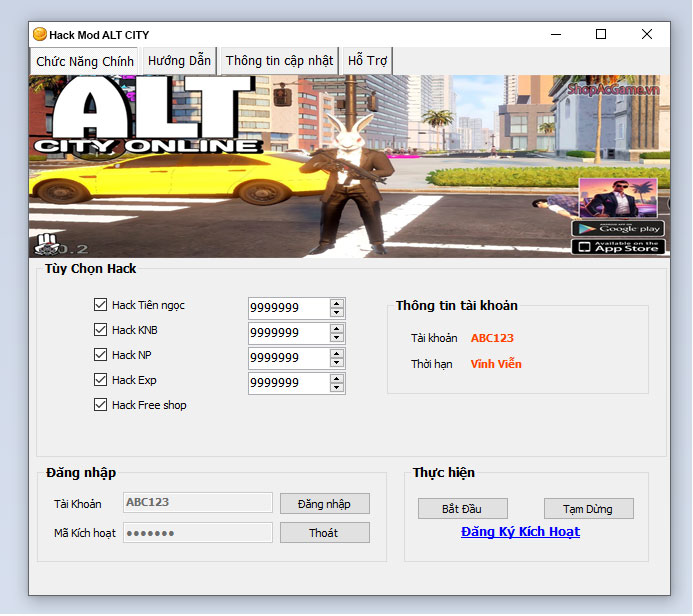This screenshot has height=616, width=693.
Task: Click the Vĩnh Viễn expiry text
Action: pyautogui.click(x=496, y=364)
